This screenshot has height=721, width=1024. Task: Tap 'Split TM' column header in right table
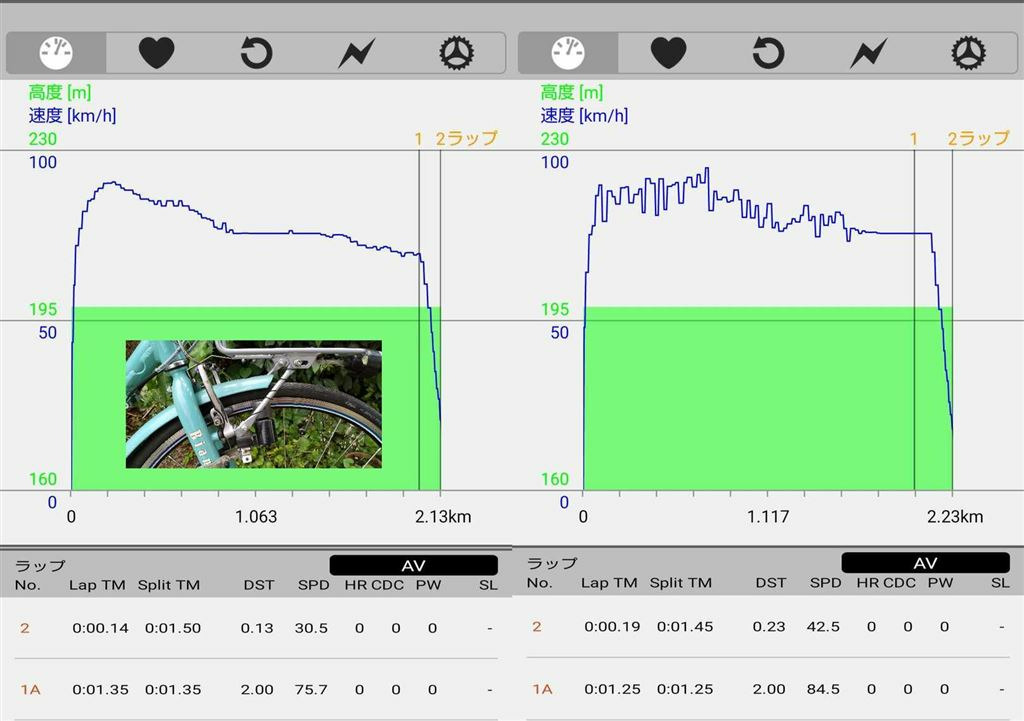680,583
